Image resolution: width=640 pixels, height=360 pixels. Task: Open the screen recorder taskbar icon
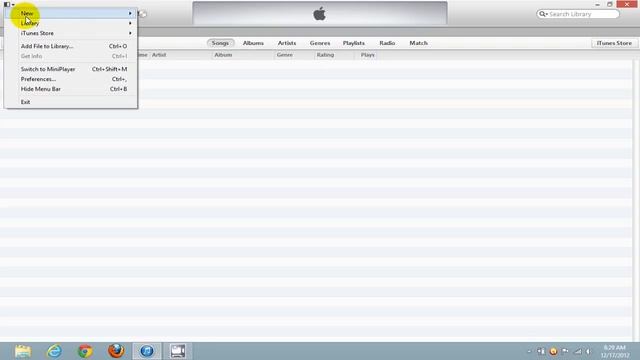[x=178, y=351]
